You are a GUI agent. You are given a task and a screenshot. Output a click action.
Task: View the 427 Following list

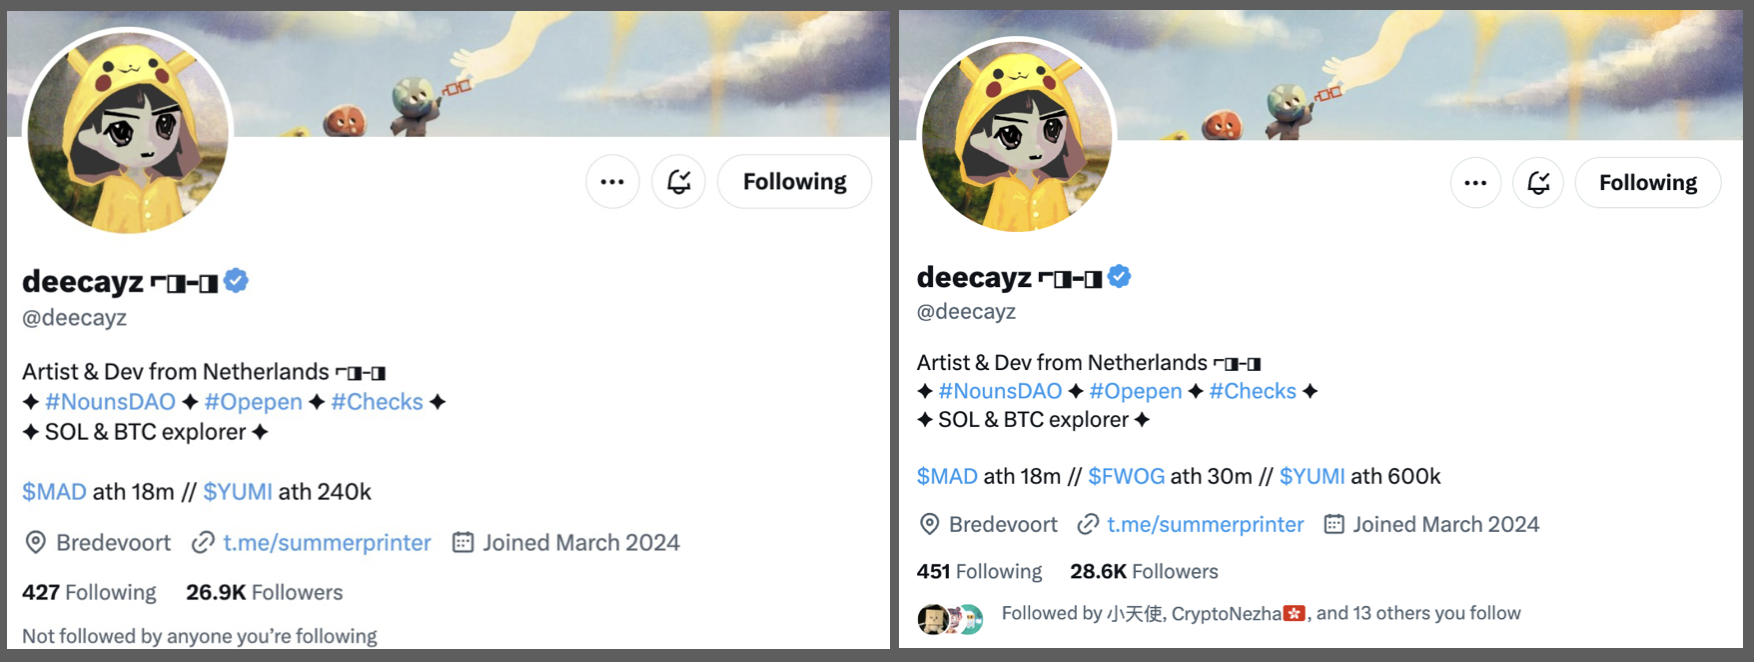(89, 592)
